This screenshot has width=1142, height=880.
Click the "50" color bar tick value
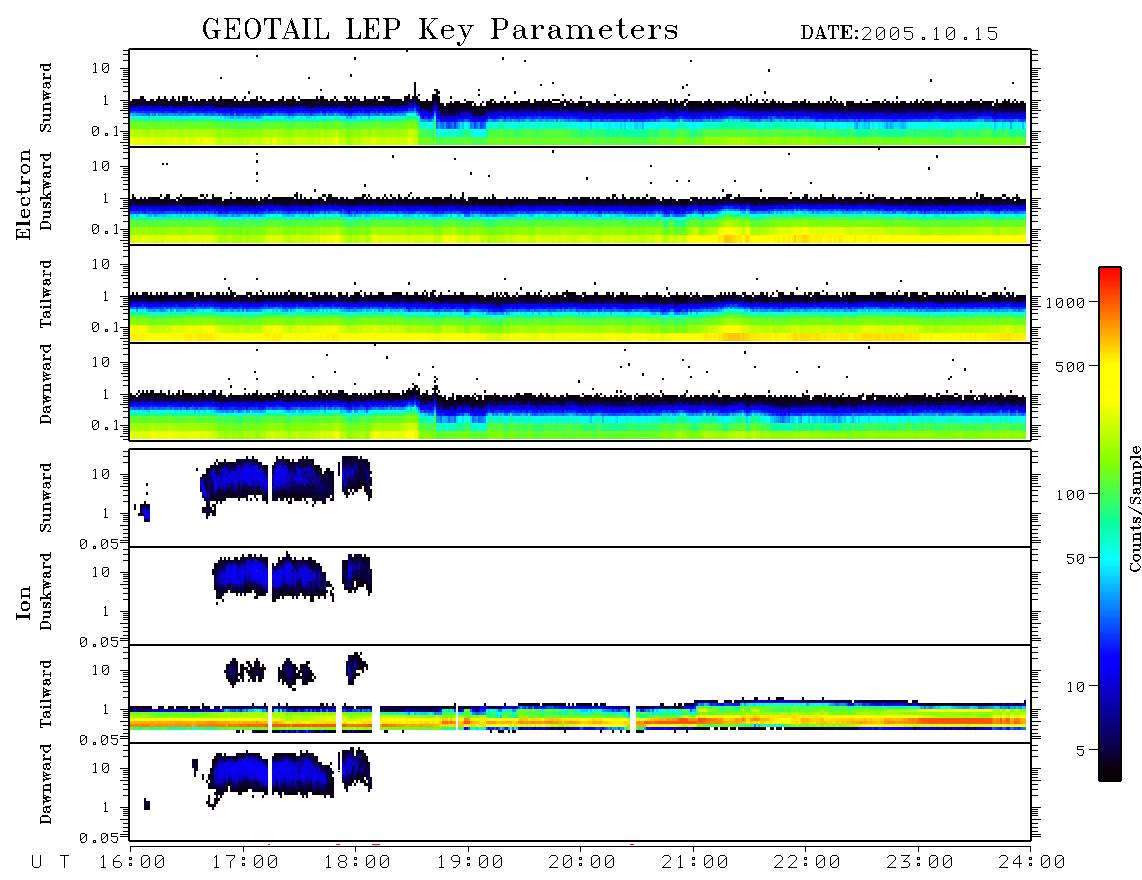pyautogui.click(x=1076, y=559)
